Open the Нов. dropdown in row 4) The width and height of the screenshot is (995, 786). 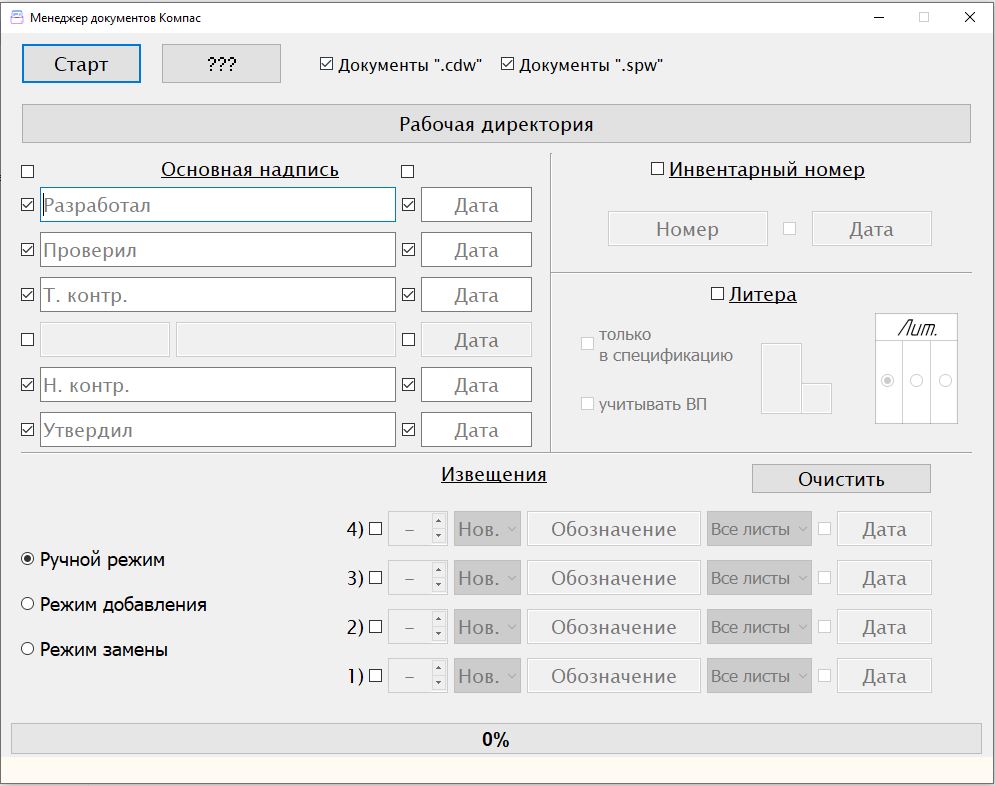tap(487, 528)
